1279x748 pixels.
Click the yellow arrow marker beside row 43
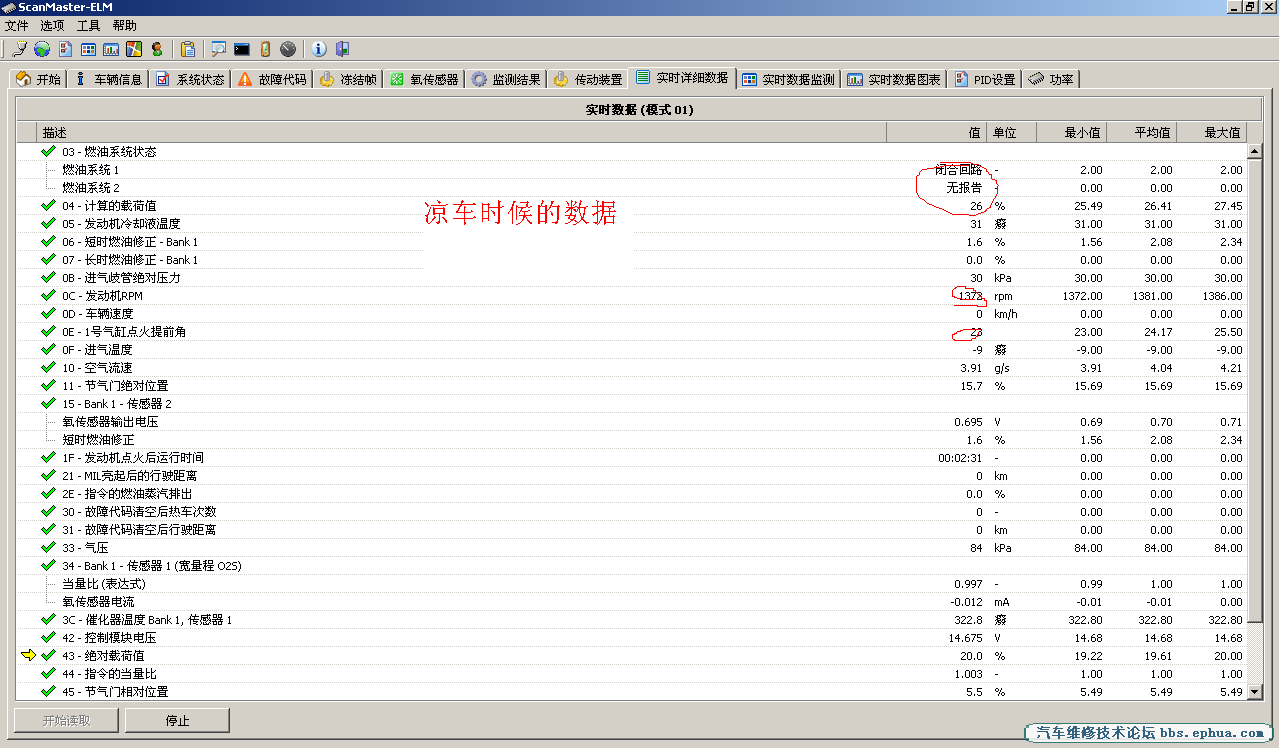28,655
